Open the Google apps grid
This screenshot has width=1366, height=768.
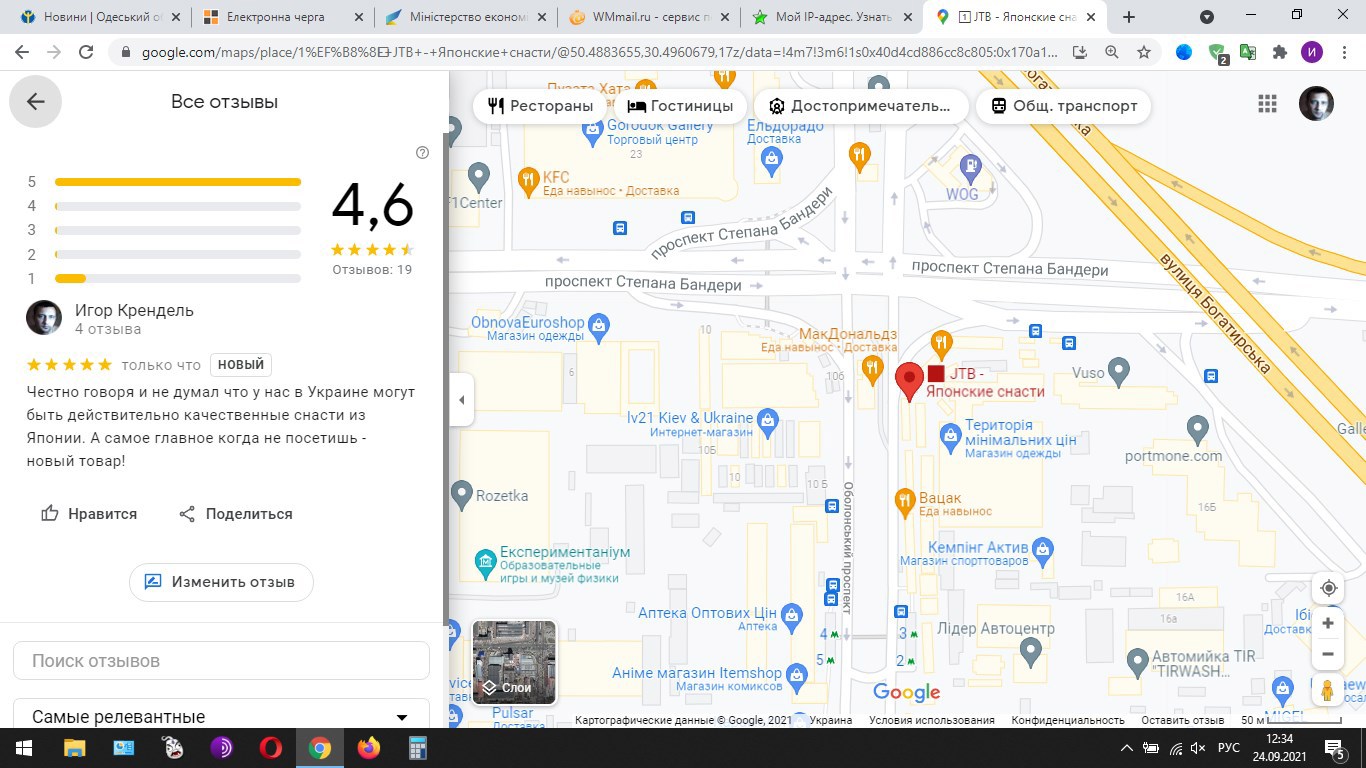coord(1268,104)
